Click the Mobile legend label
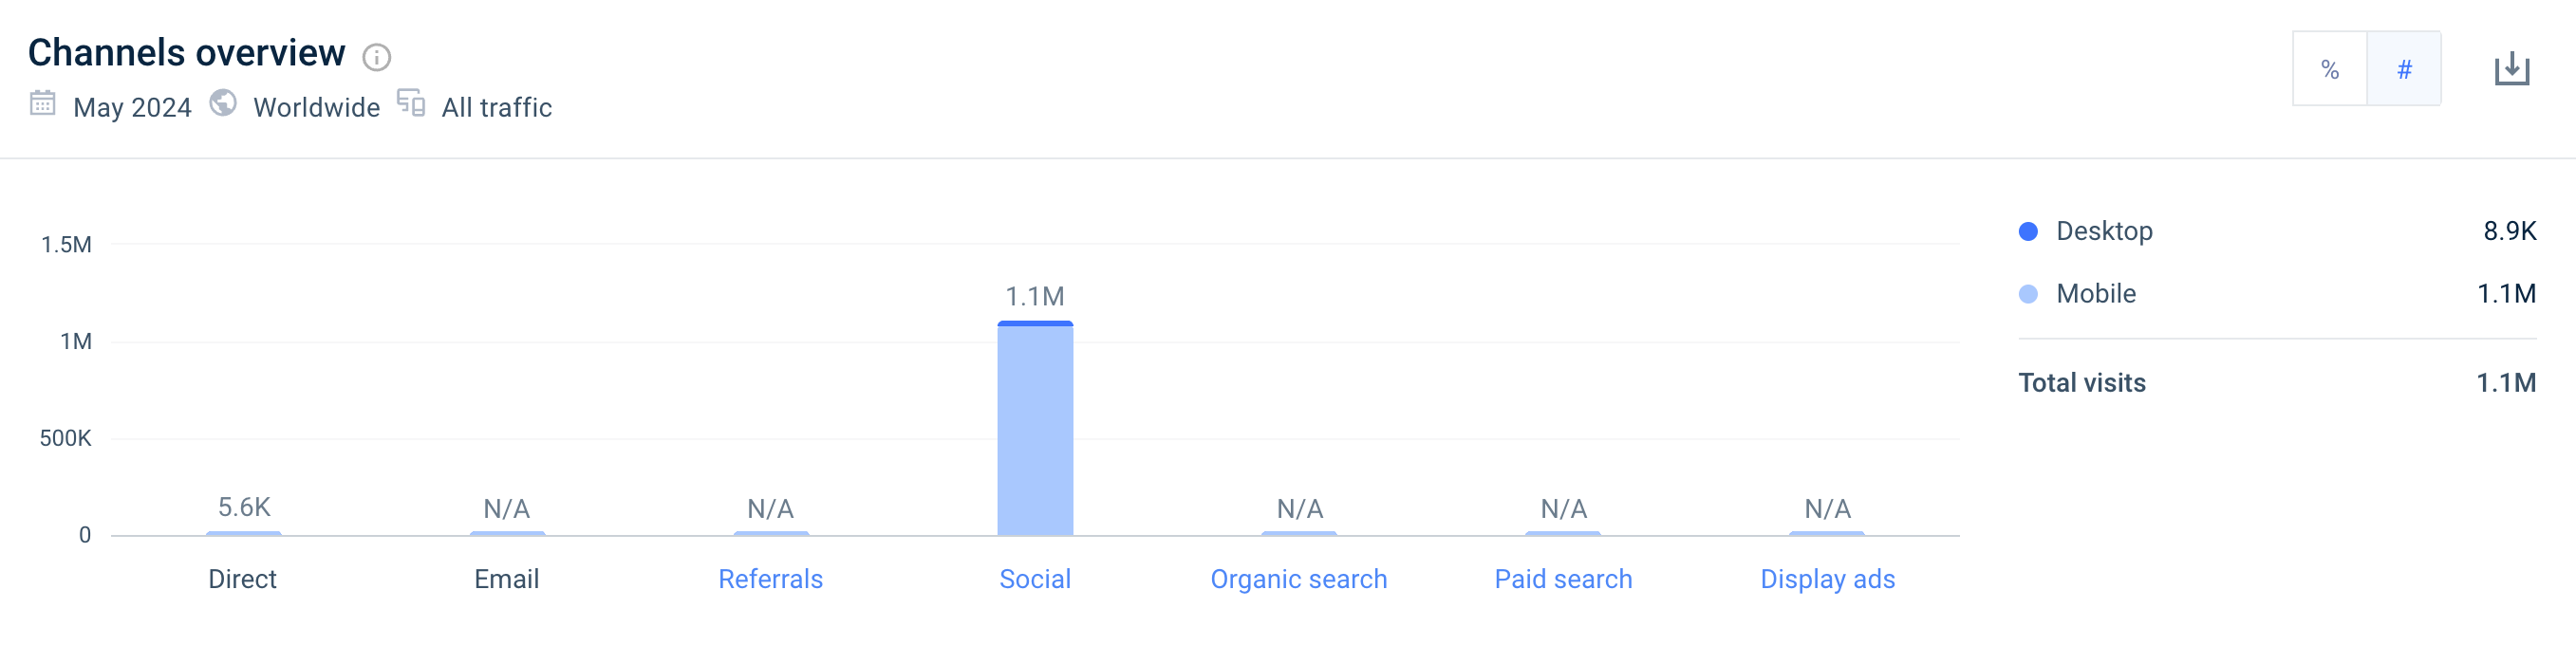 click(x=2096, y=294)
